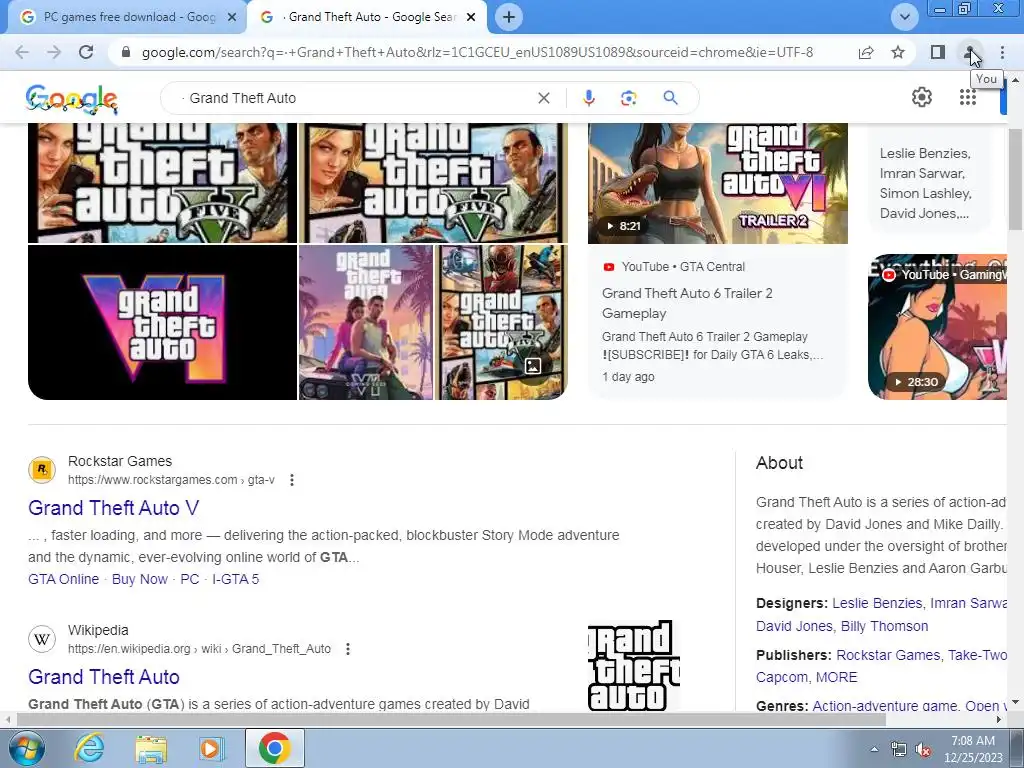1024x768 pixels.
Task: Click the PC sitelink
Action: (x=189, y=579)
